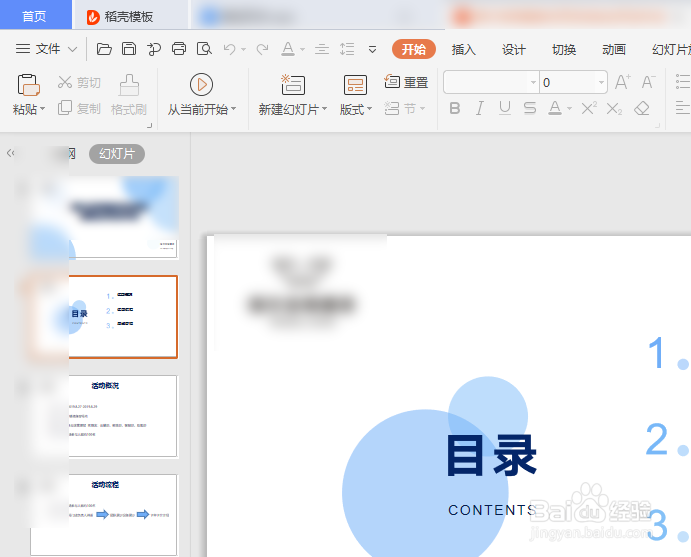Screen dimensions: 691x557
Task: Click the bullet list icon in ribbon
Action: [x=683, y=82]
